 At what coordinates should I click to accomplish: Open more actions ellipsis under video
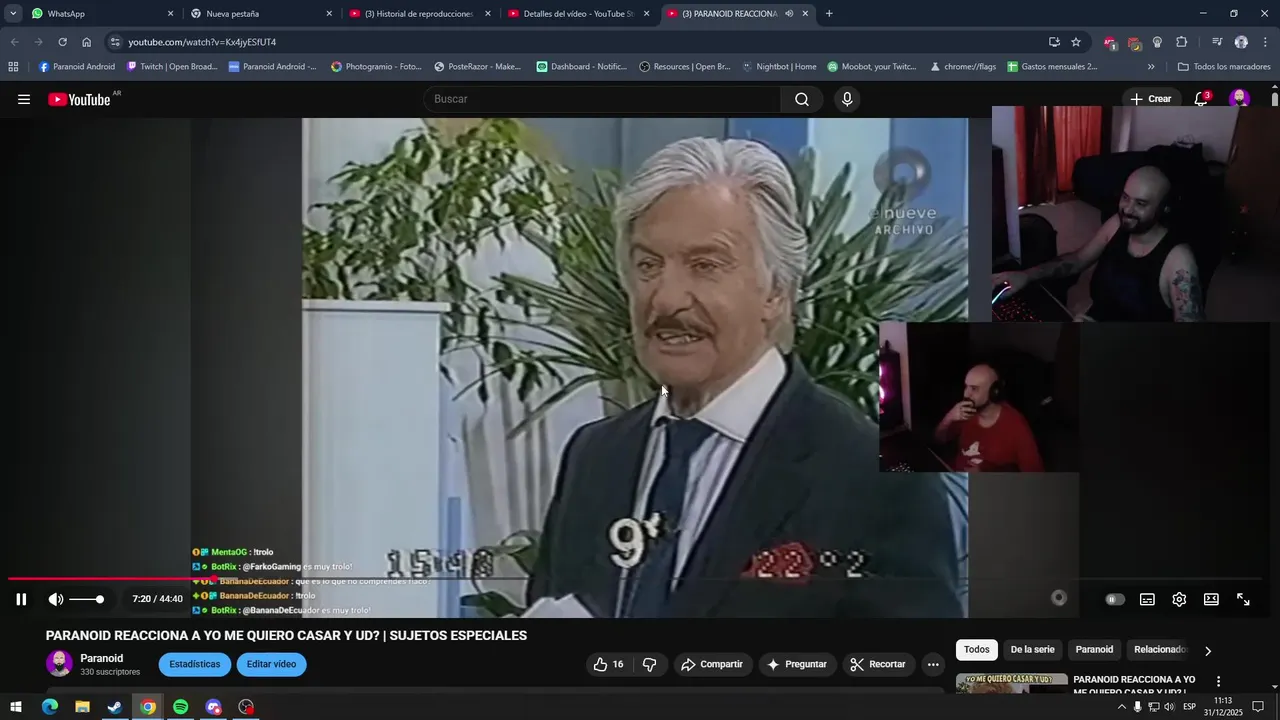933,664
